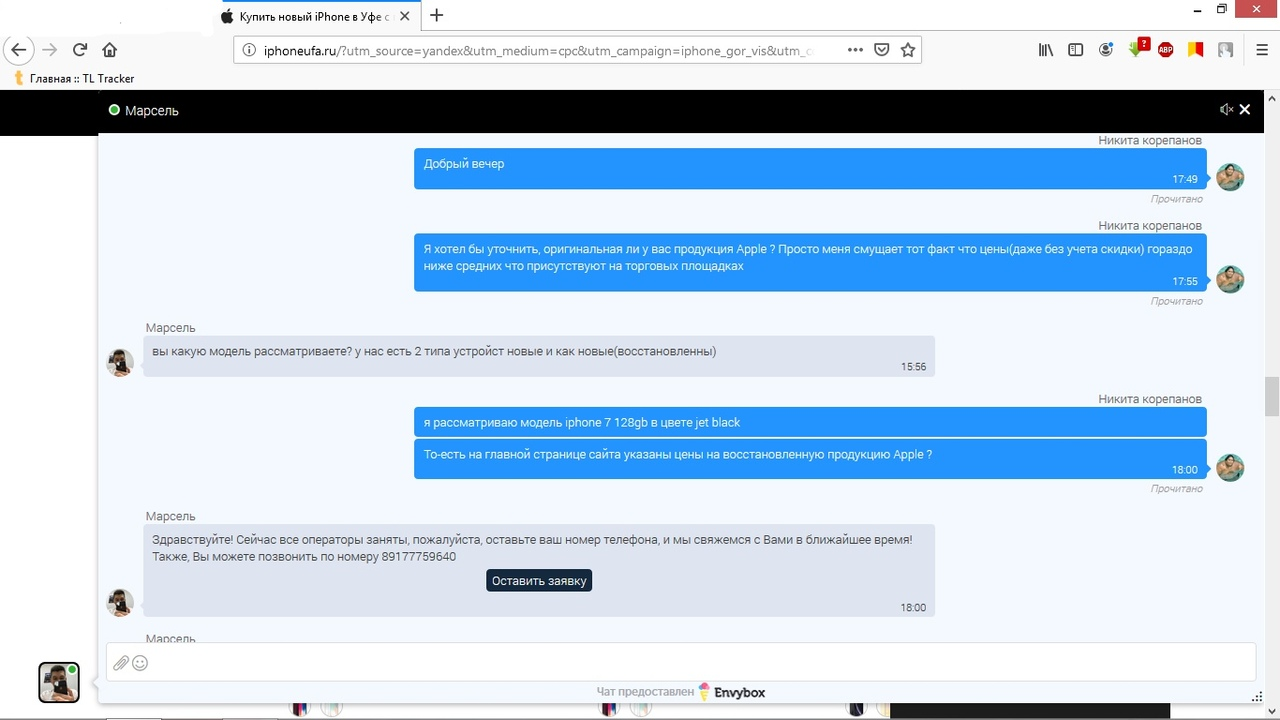Close the Марсель chat window
This screenshot has height=720, width=1280.
click(x=1245, y=110)
